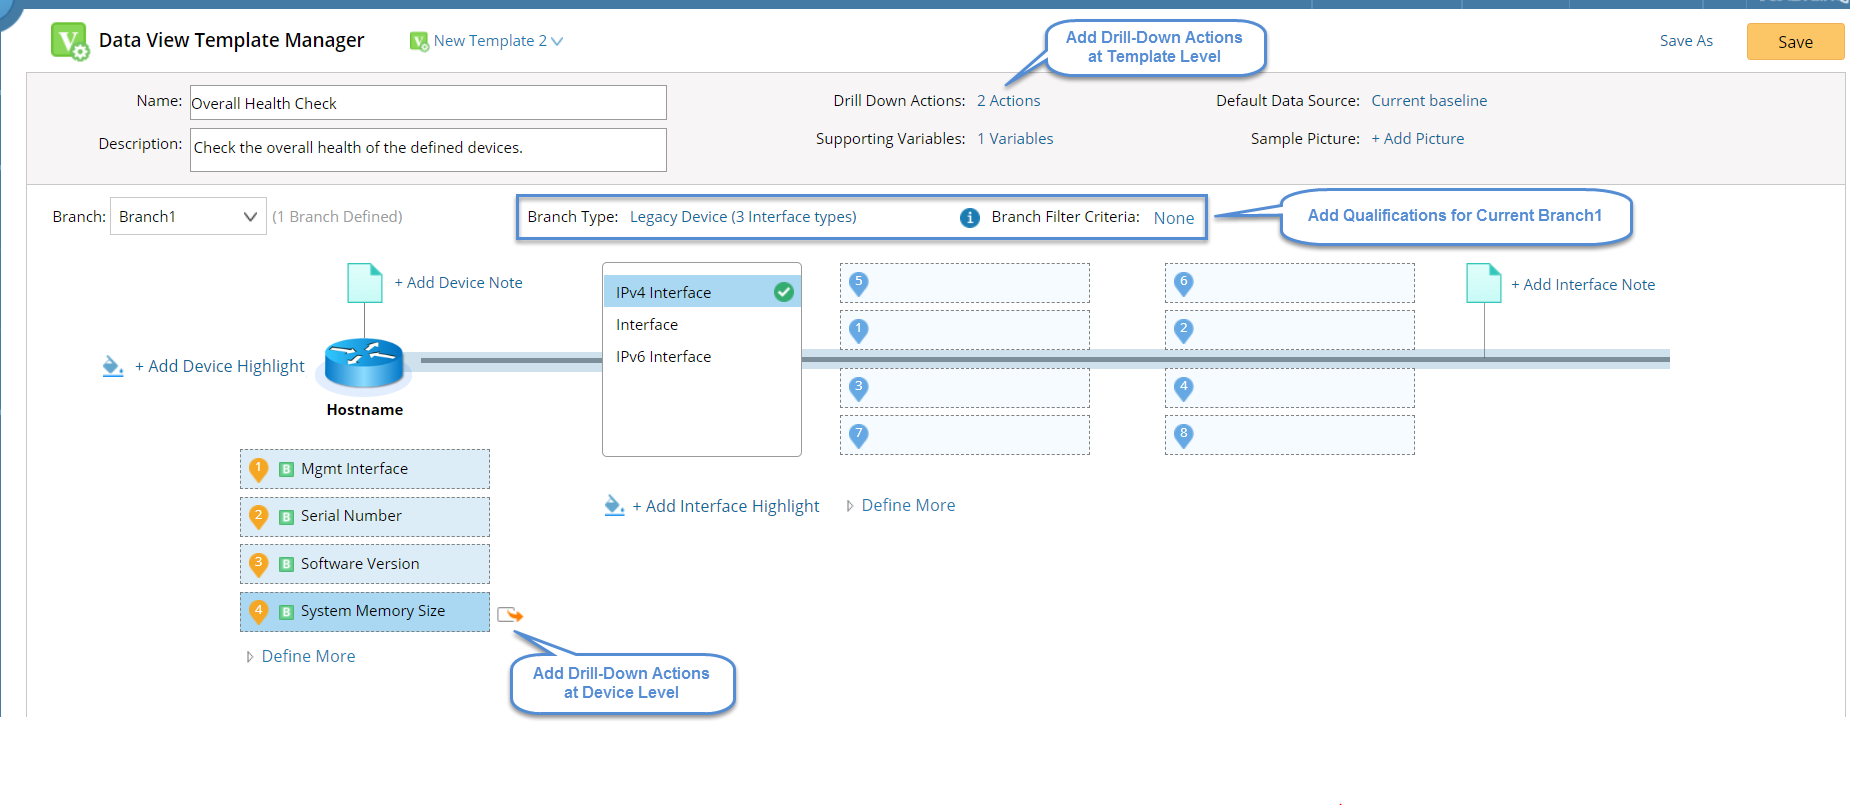Screen dimensions: 1850x805
Task: Open the New Template 2 dropdown
Action: coord(487,41)
